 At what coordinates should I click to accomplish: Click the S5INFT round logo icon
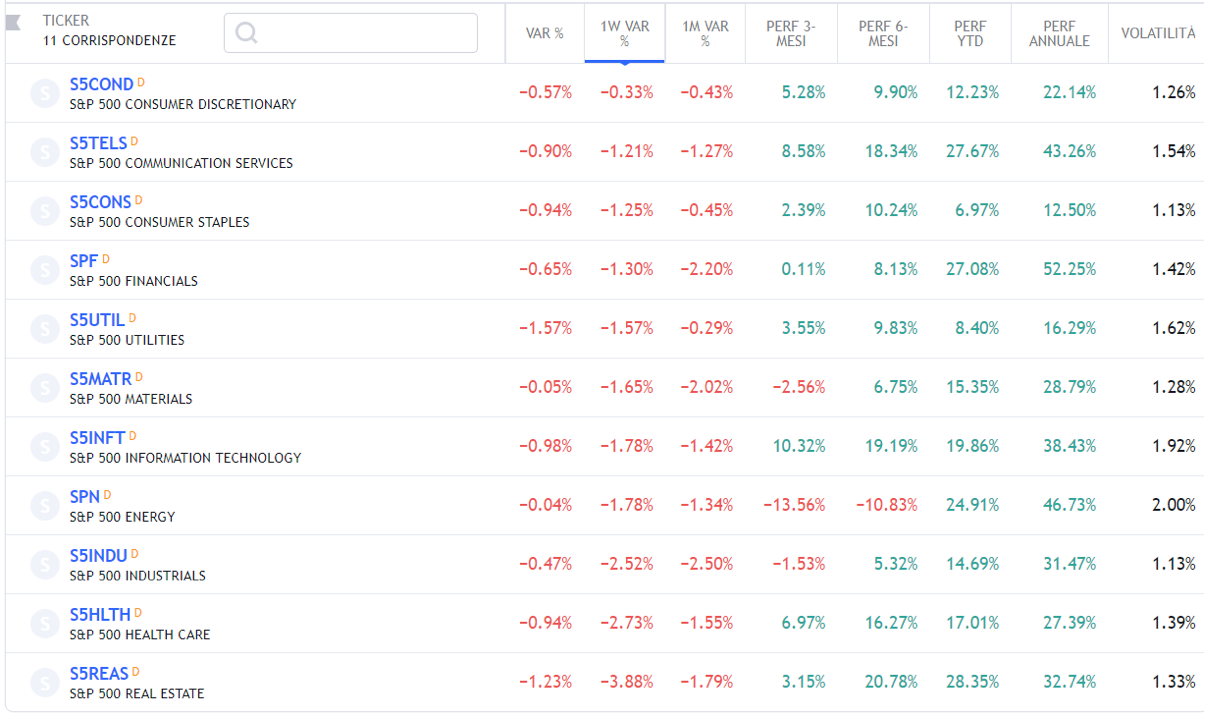click(45, 447)
